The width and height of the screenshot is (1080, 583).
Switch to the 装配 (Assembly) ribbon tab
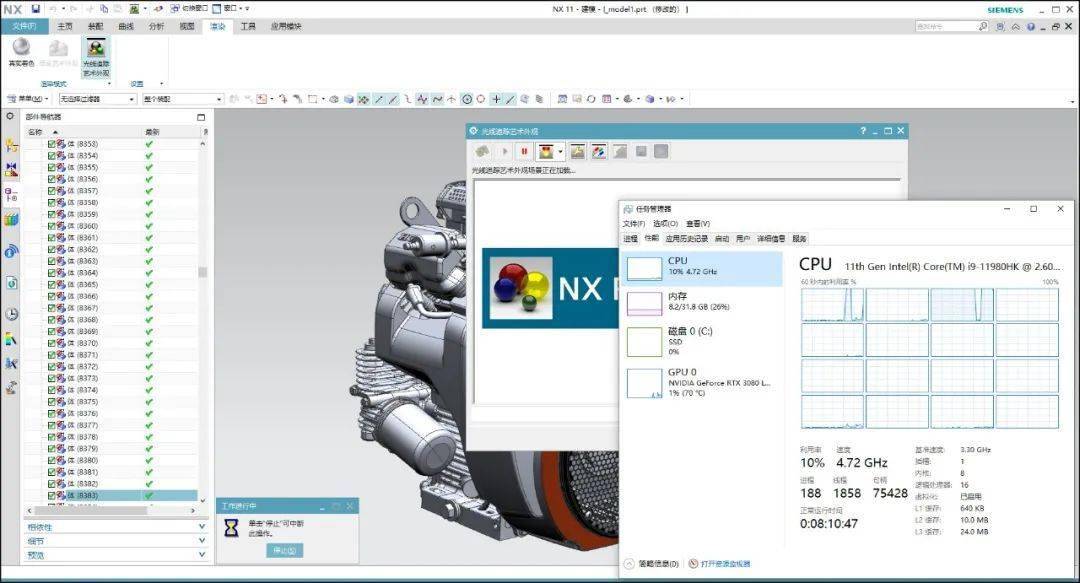pos(96,26)
